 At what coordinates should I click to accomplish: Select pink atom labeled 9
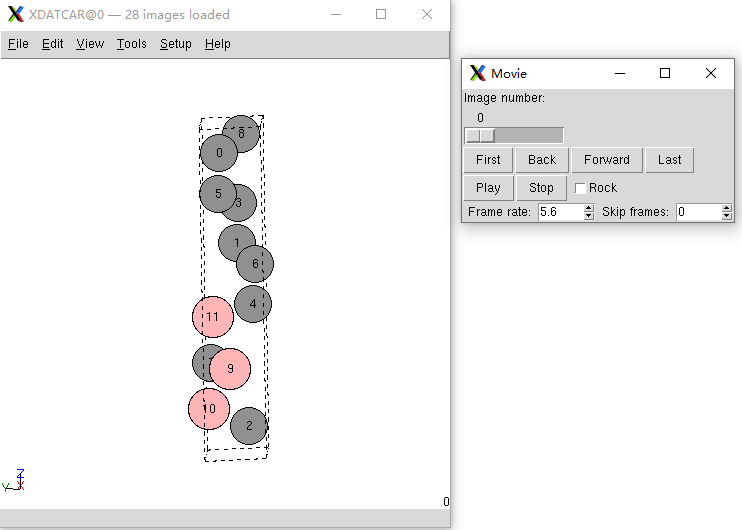point(230,369)
